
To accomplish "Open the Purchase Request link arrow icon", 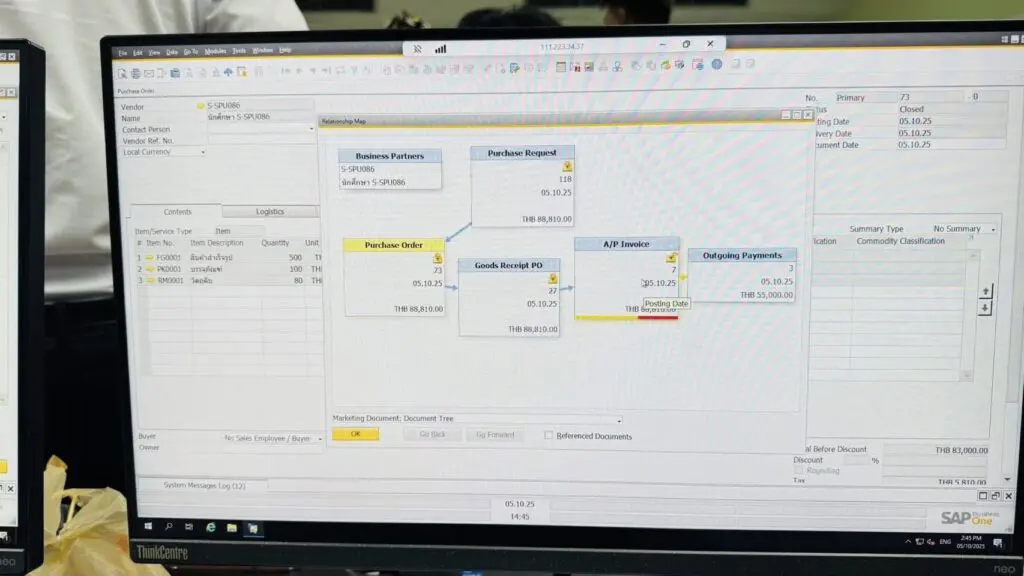I will [567, 167].
